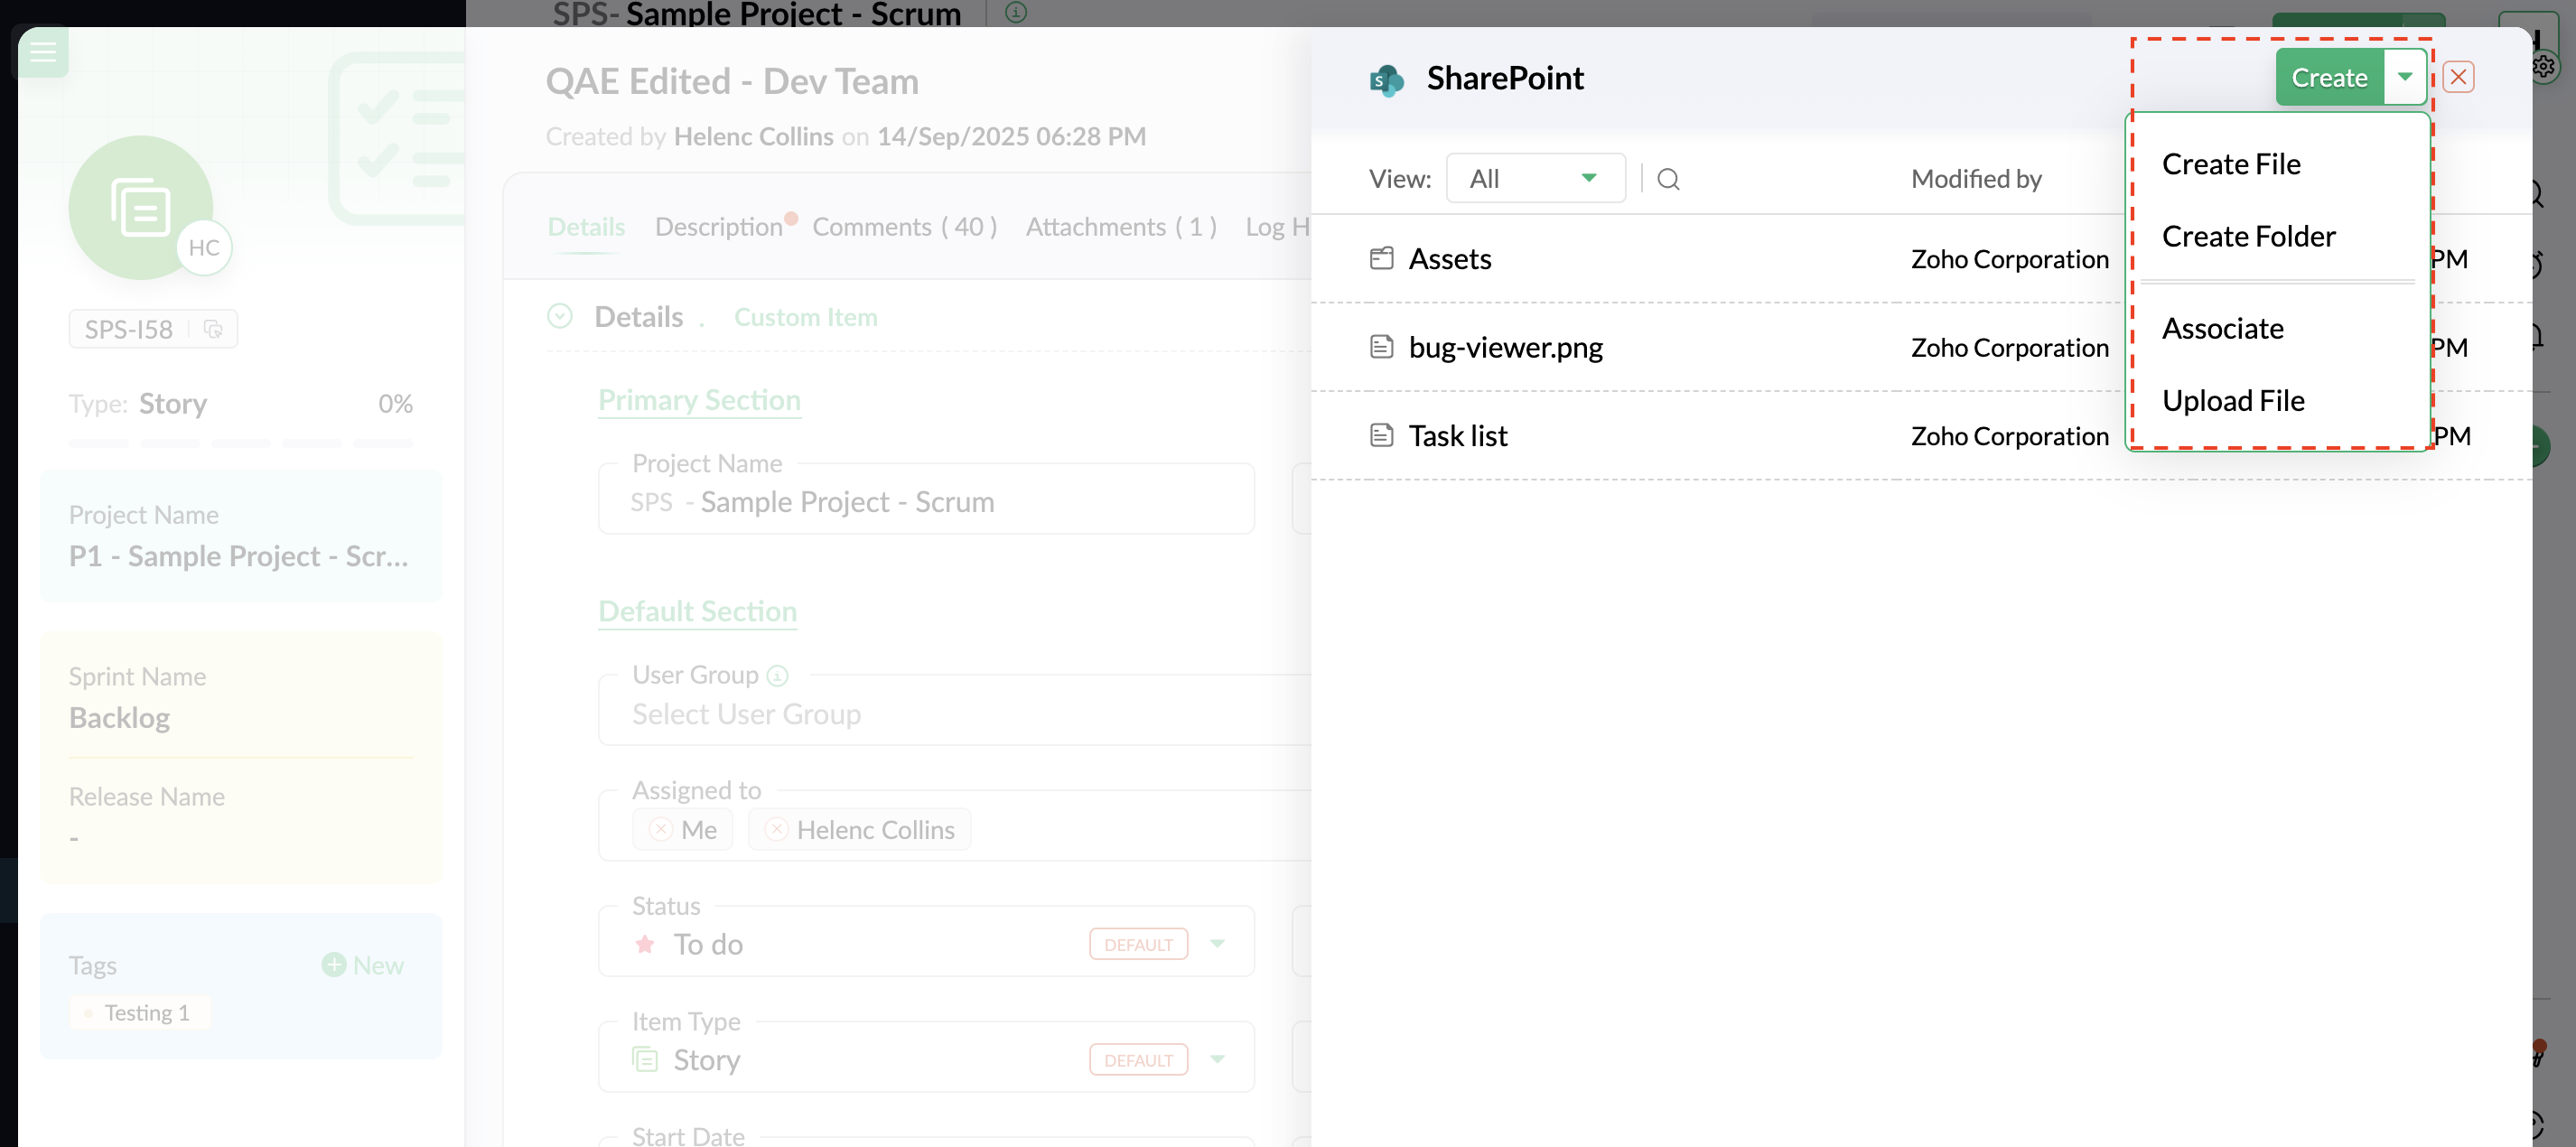Viewport: 2576px width, 1147px height.
Task: Open the Status To do dropdown
Action: coord(1217,943)
